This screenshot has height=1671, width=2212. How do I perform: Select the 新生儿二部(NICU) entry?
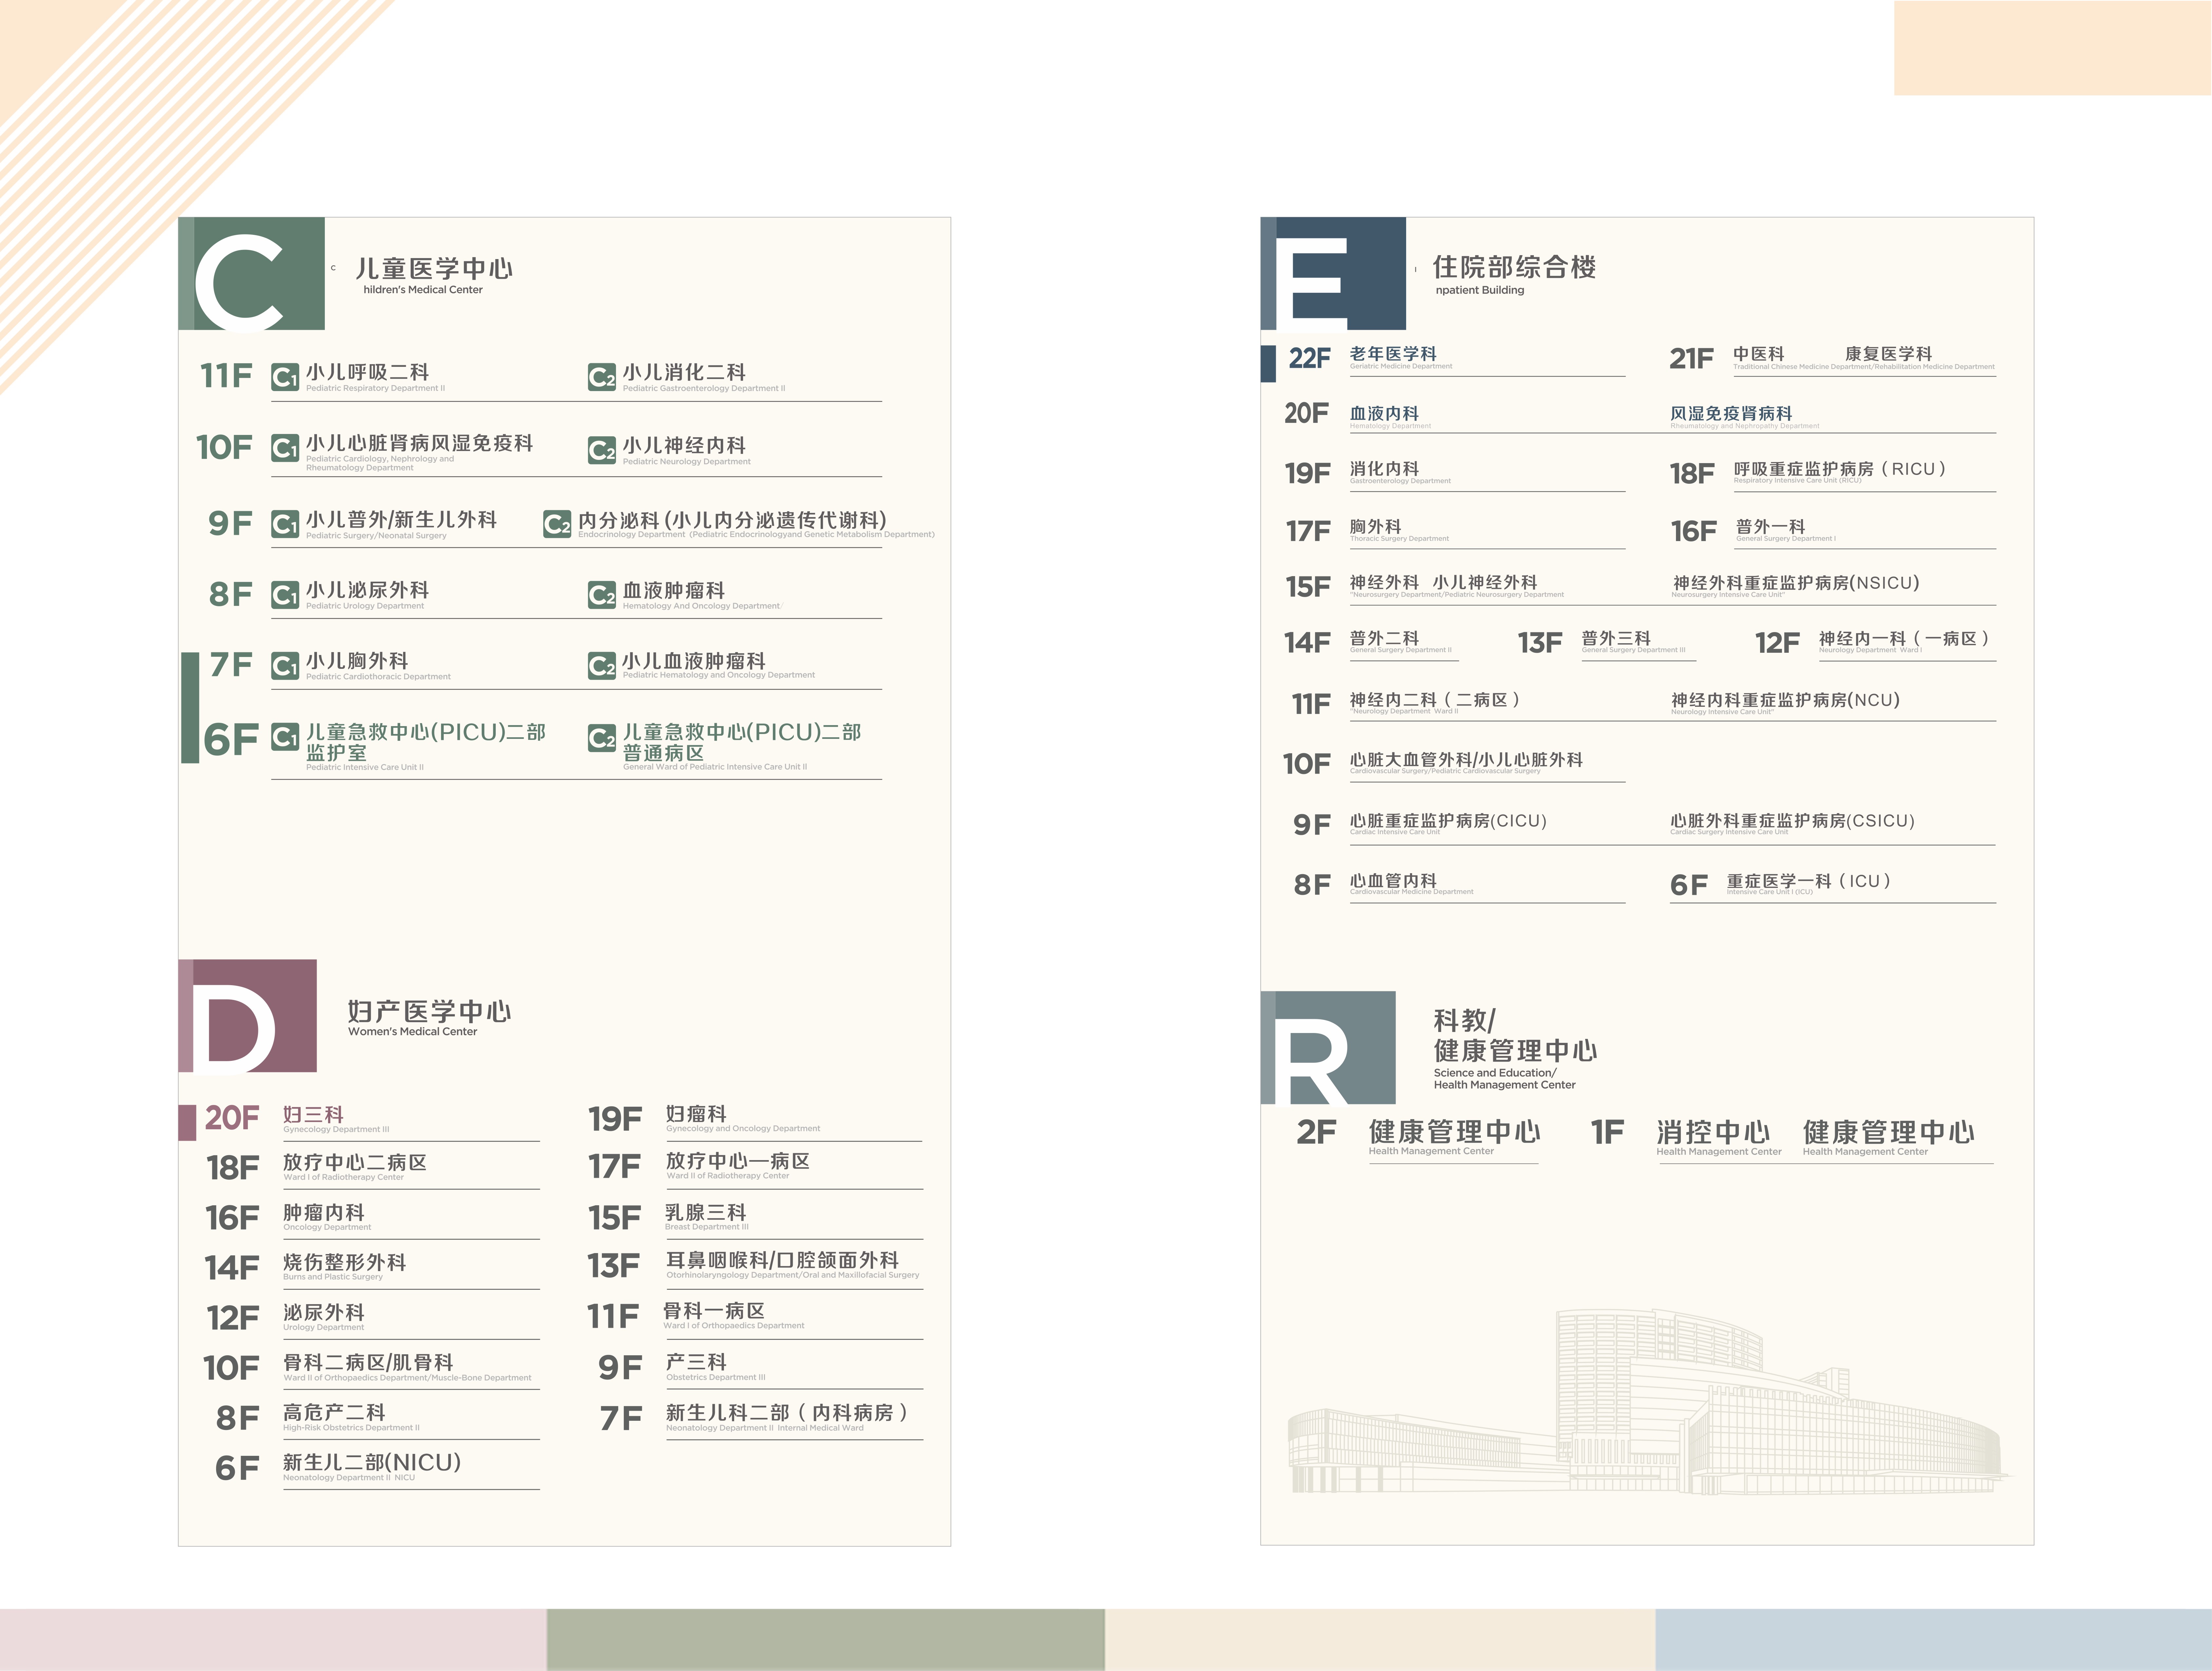(x=372, y=1462)
